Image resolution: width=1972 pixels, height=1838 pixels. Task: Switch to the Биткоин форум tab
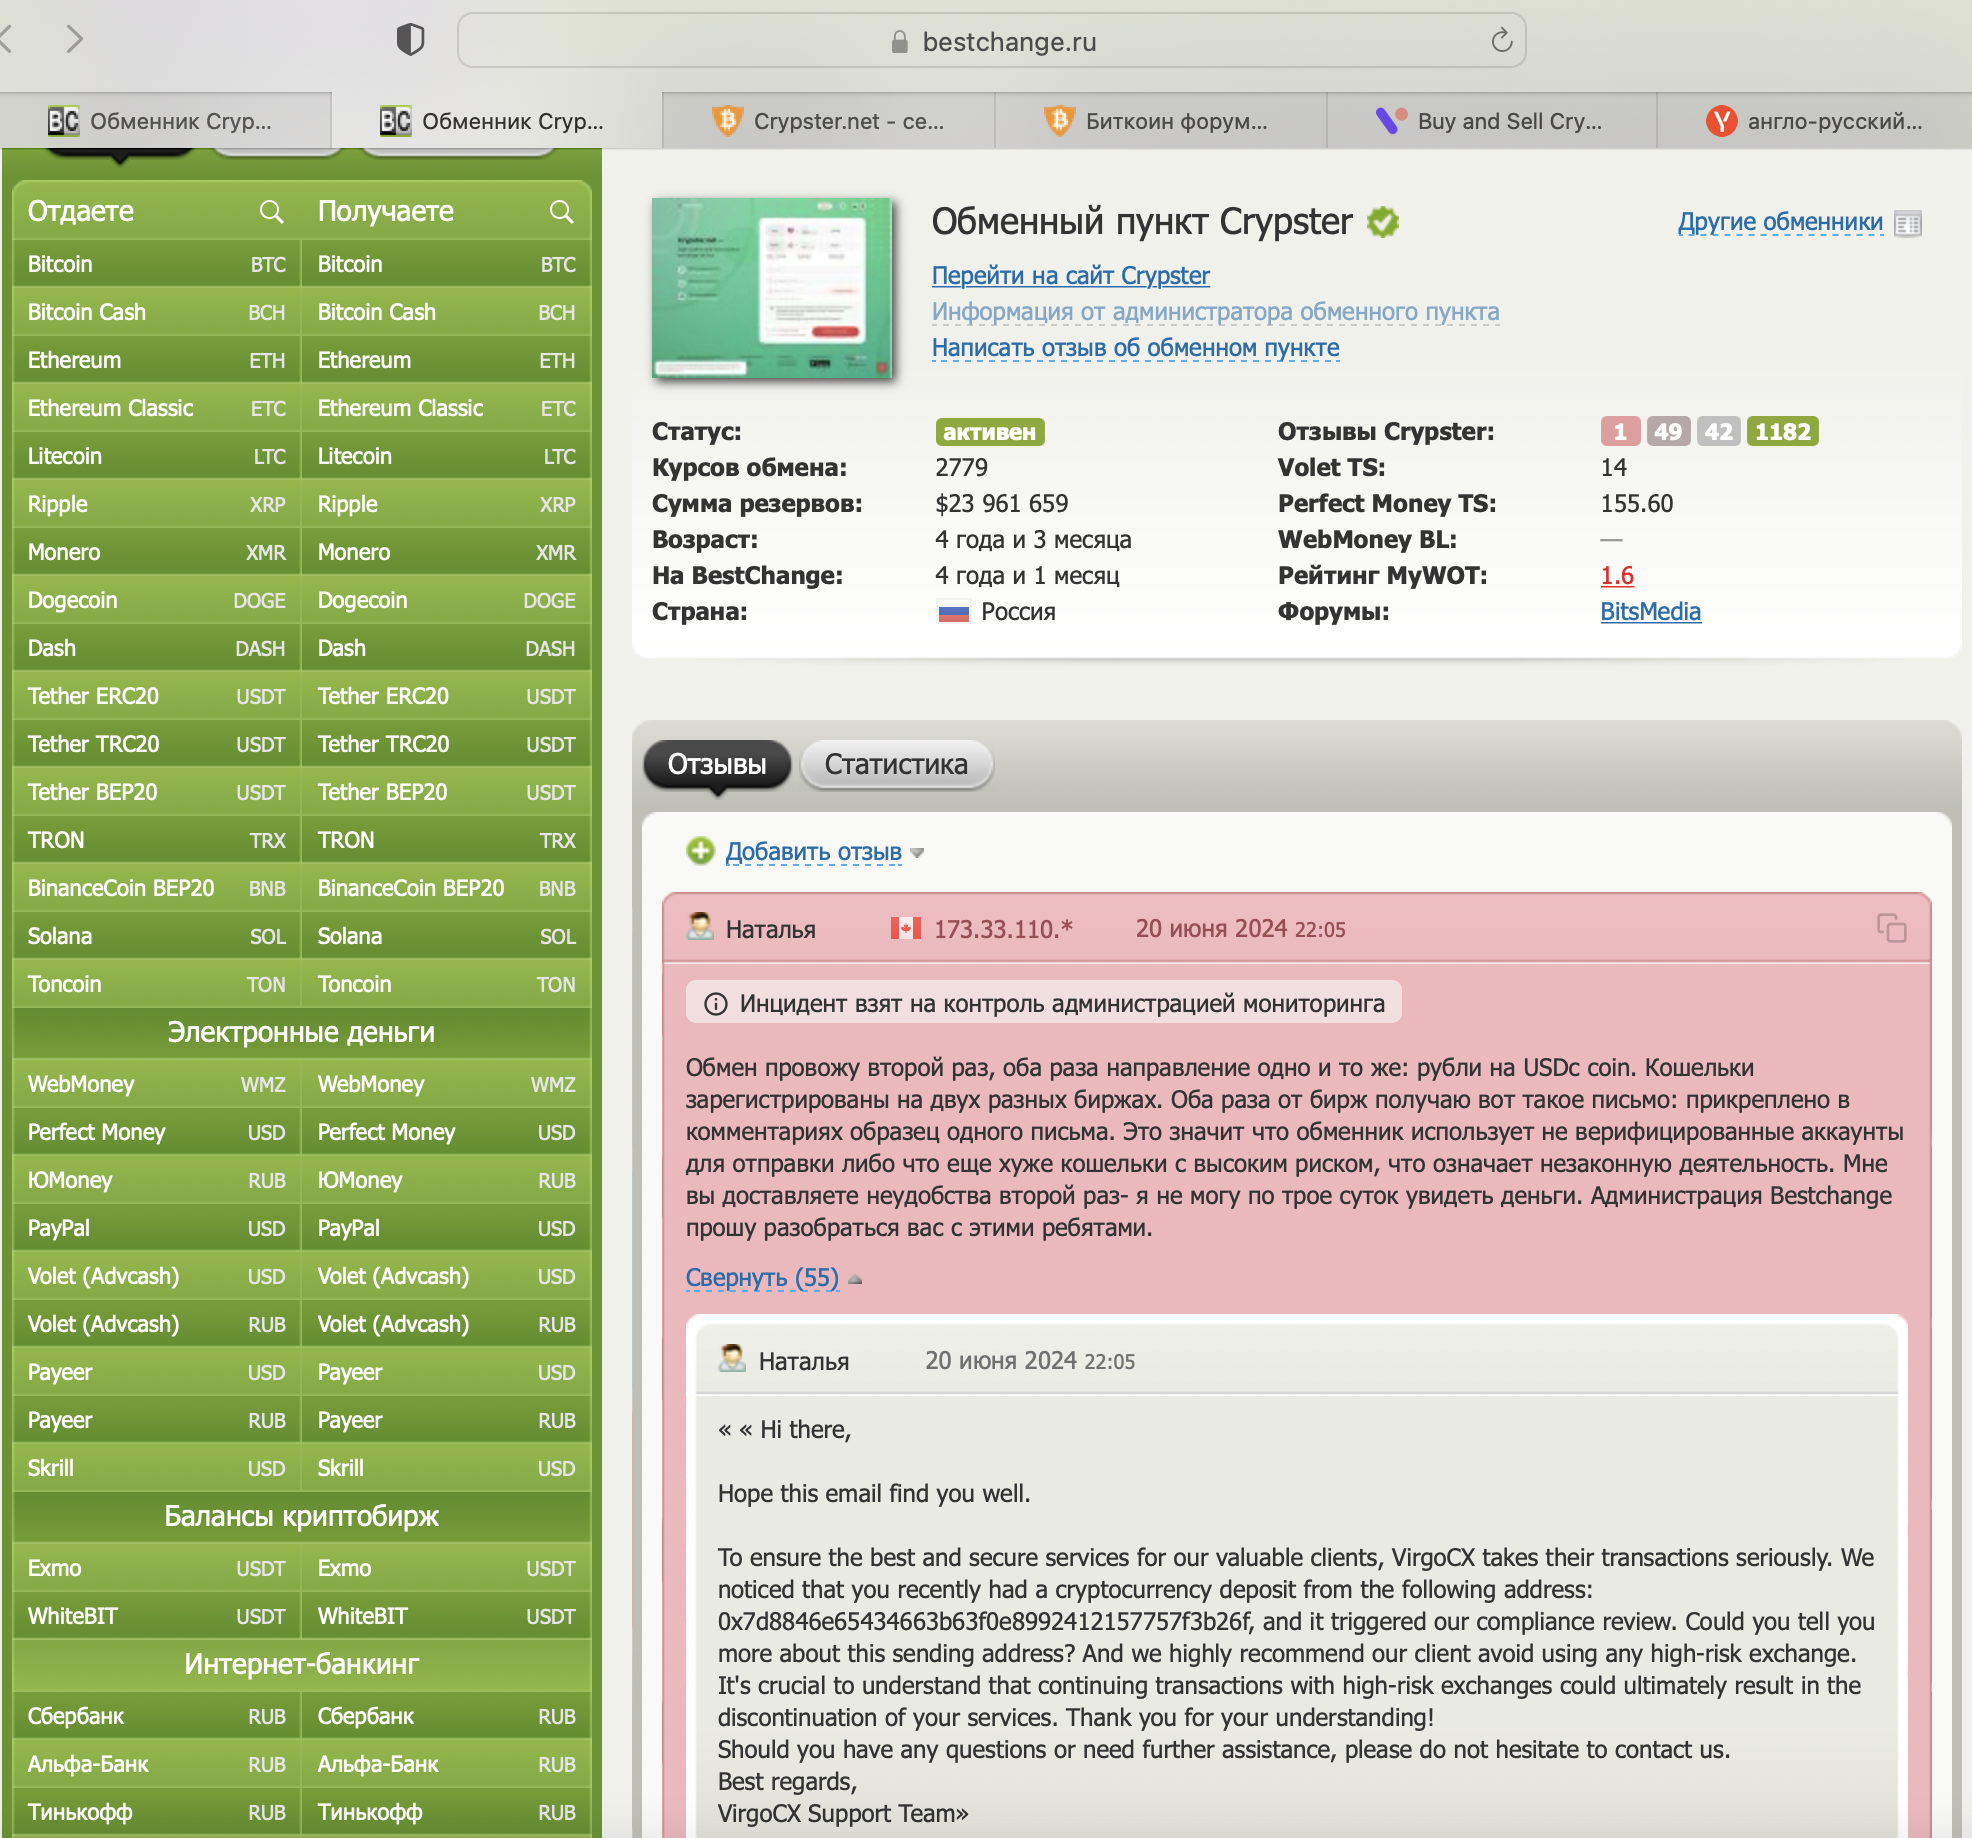coord(1161,121)
